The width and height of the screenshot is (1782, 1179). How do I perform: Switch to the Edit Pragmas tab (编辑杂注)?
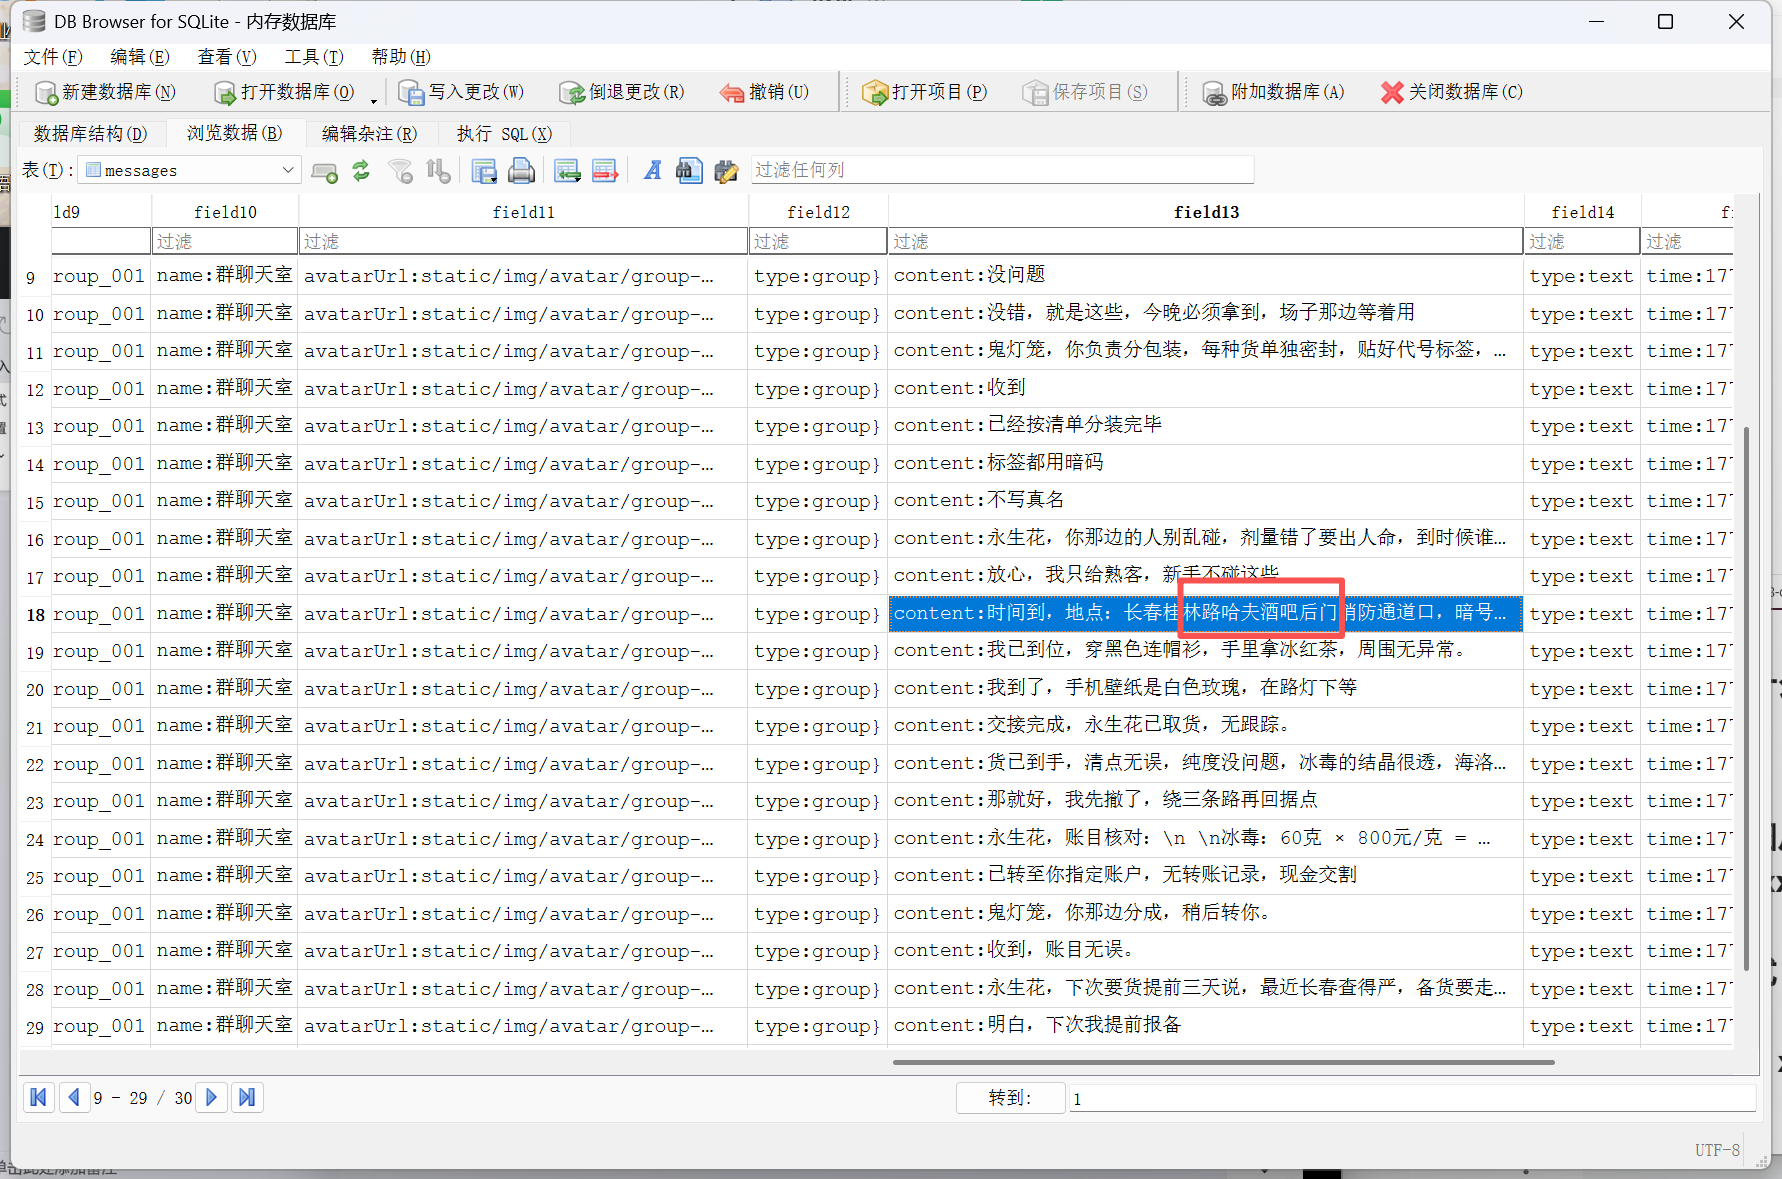coord(369,134)
